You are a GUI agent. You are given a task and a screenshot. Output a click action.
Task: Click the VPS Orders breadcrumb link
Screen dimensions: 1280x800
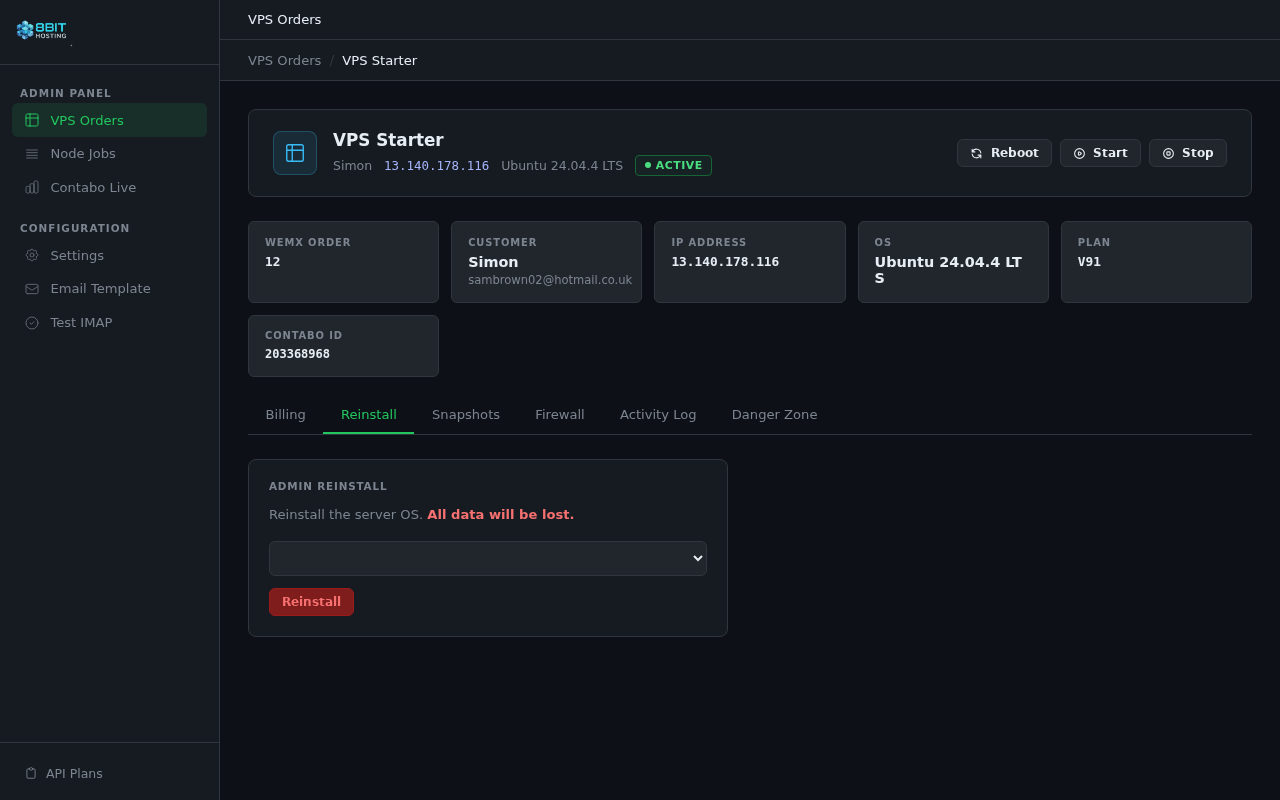click(x=284, y=60)
